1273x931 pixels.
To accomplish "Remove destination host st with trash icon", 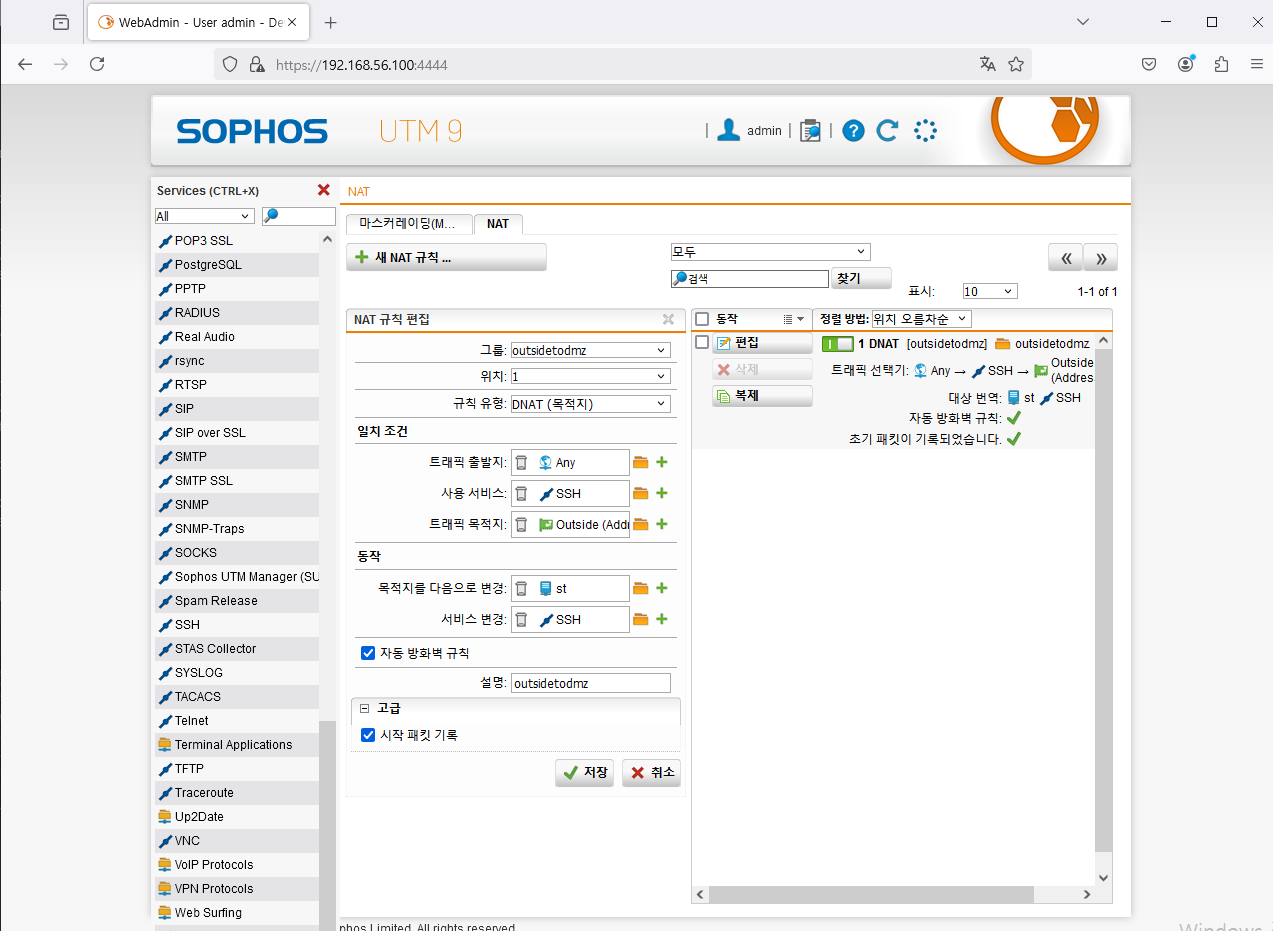I will click(x=521, y=588).
